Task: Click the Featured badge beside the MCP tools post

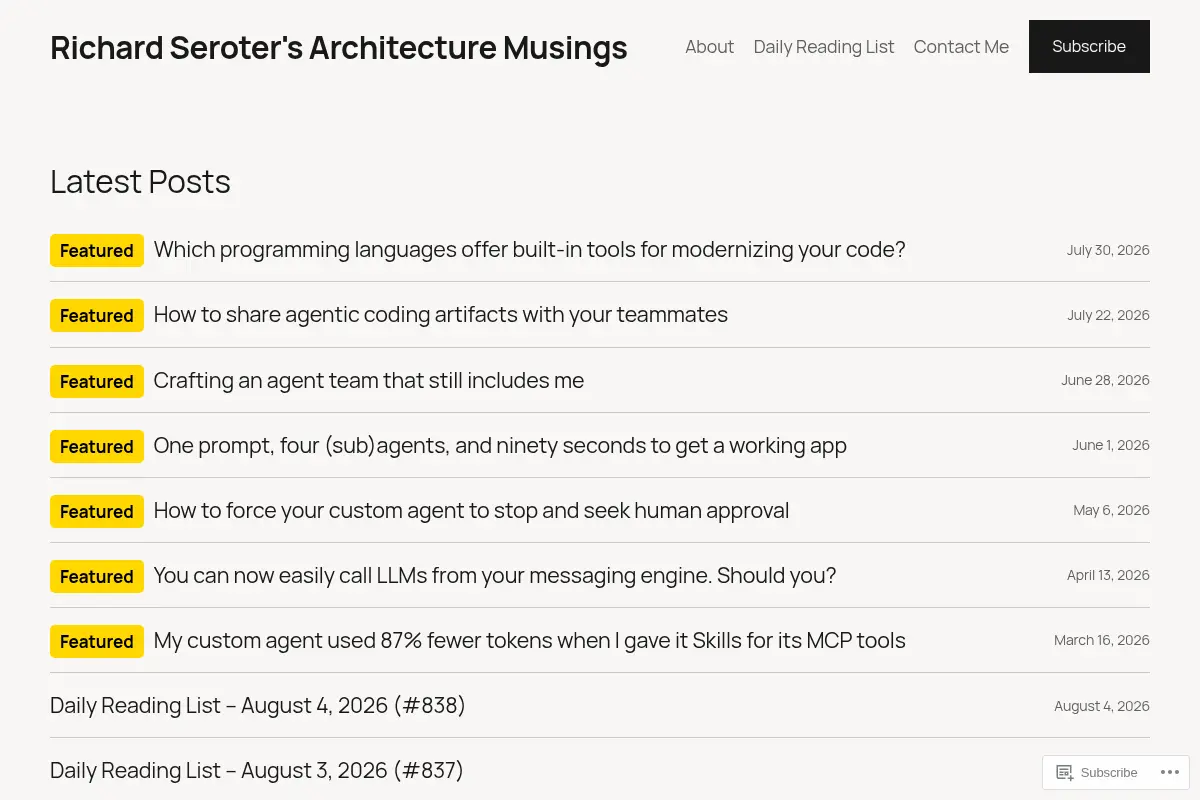Action: pyautogui.click(x=97, y=641)
